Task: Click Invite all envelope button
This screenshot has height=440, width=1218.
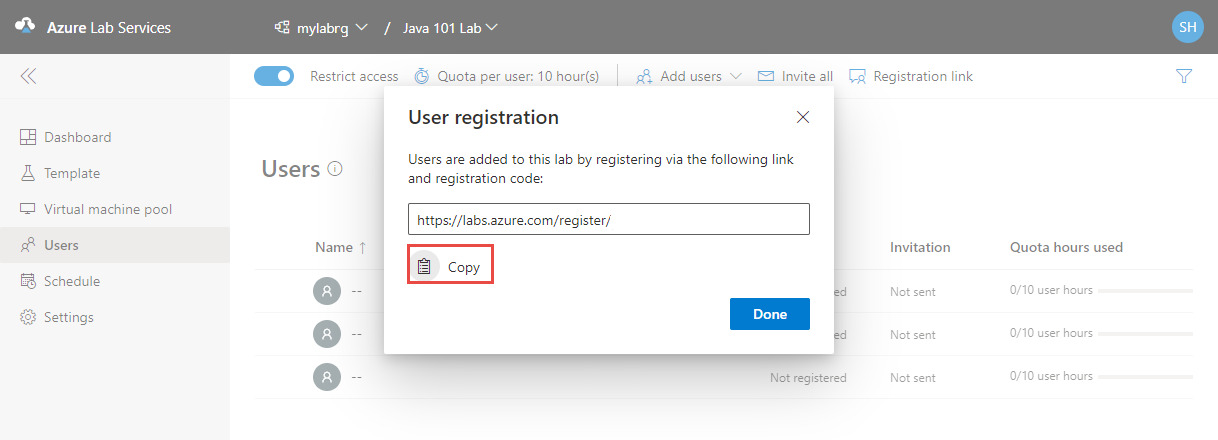Action: point(795,76)
